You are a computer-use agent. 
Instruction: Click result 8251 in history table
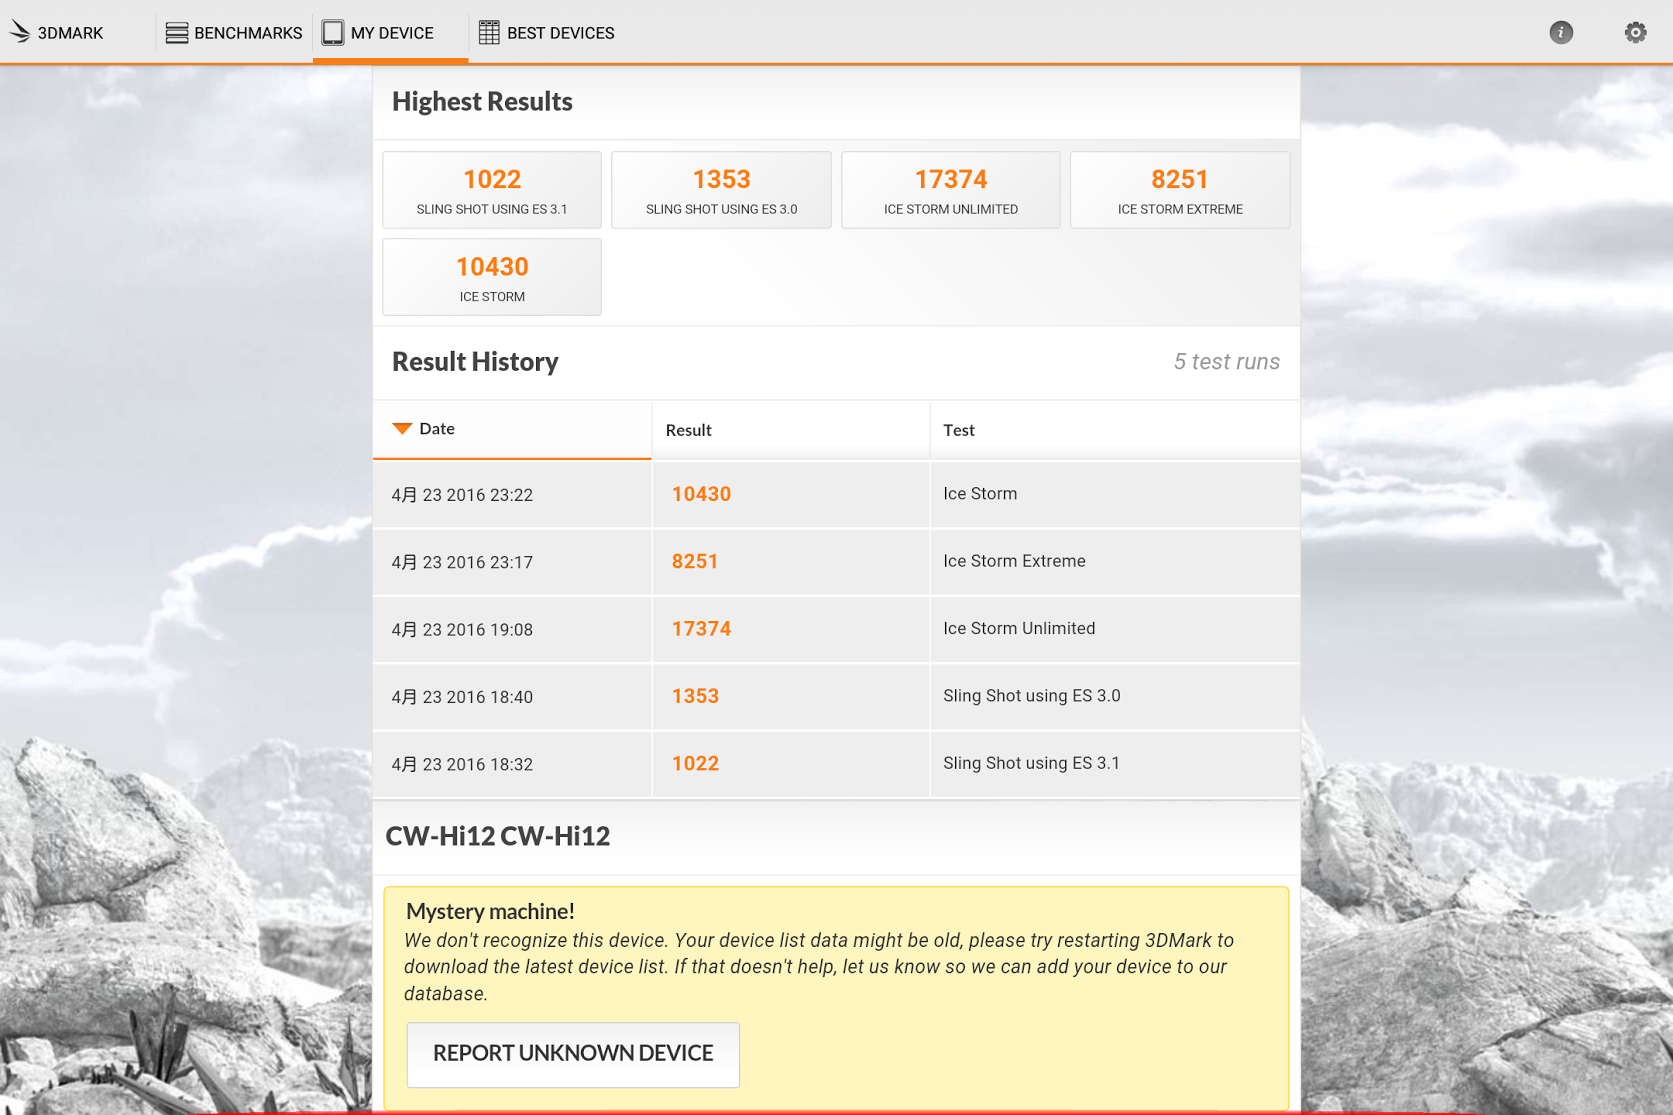pos(695,561)
